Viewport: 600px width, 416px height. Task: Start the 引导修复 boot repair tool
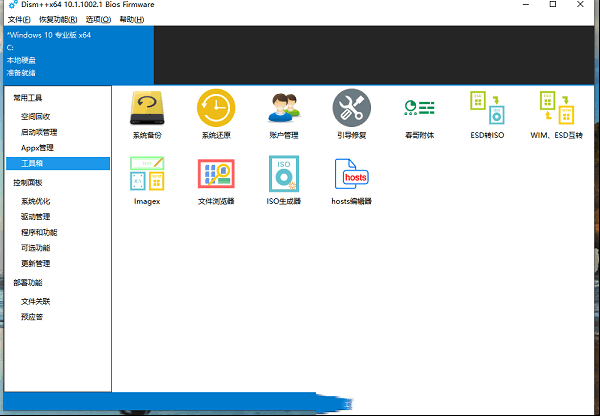point(352,114)
